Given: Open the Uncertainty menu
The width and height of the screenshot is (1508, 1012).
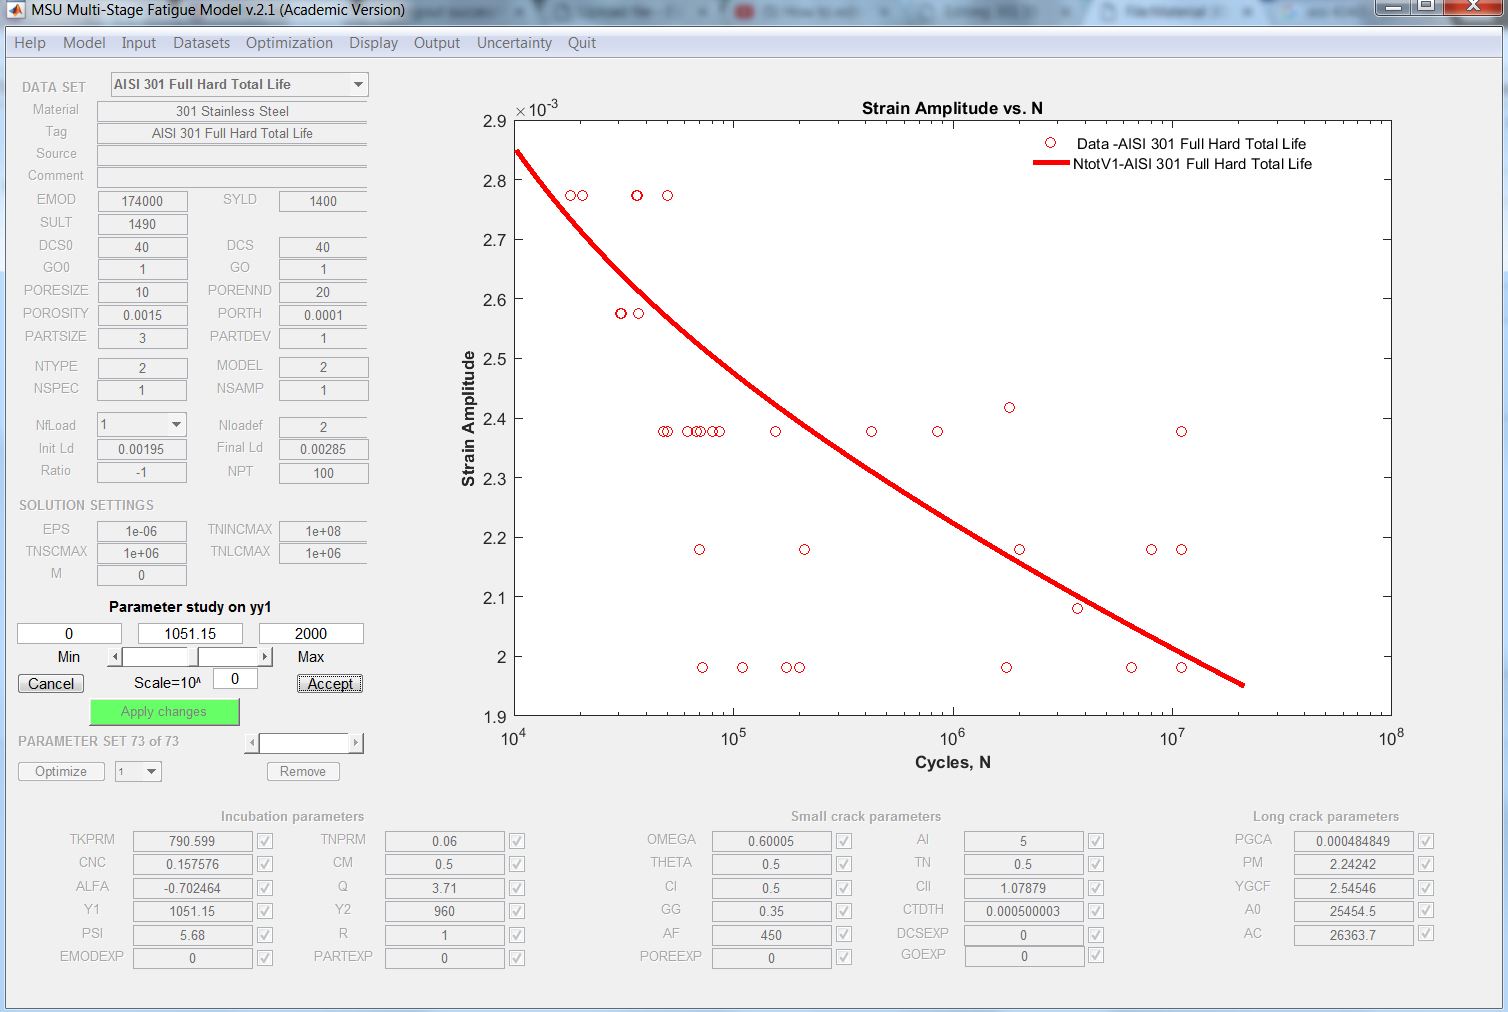Looking at the screenshot, I should [514, 43].
